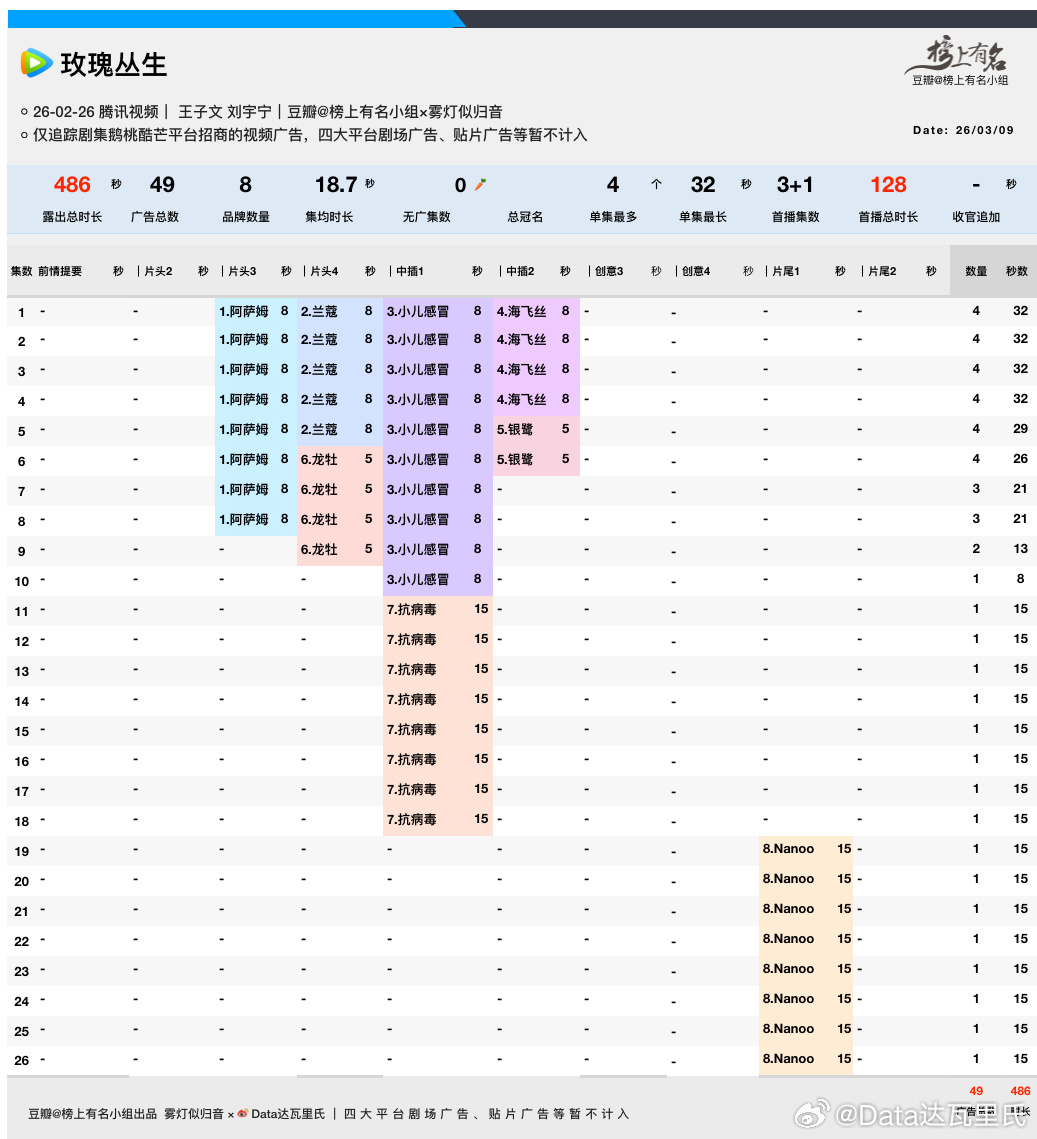Click the red Weibo icon before Data达瓦里氏 in footer
The image size is (1037, 1139).
coord(242,1114)
